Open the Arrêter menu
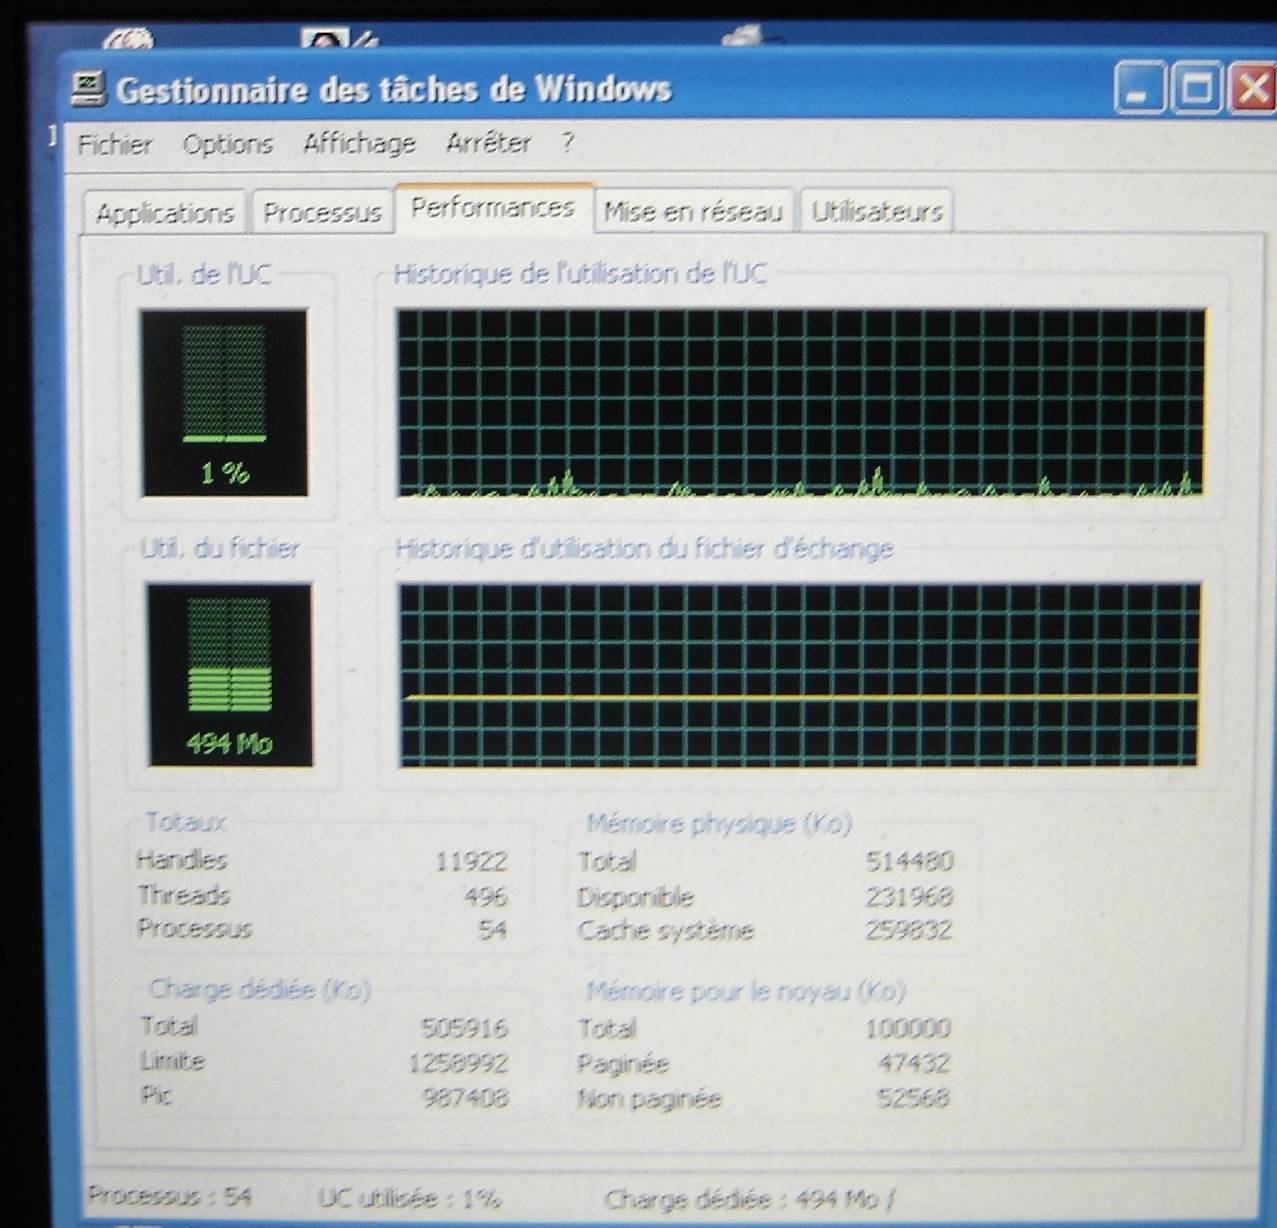1277x1228 pixels. pyautogui.click(x=488, y=142)
